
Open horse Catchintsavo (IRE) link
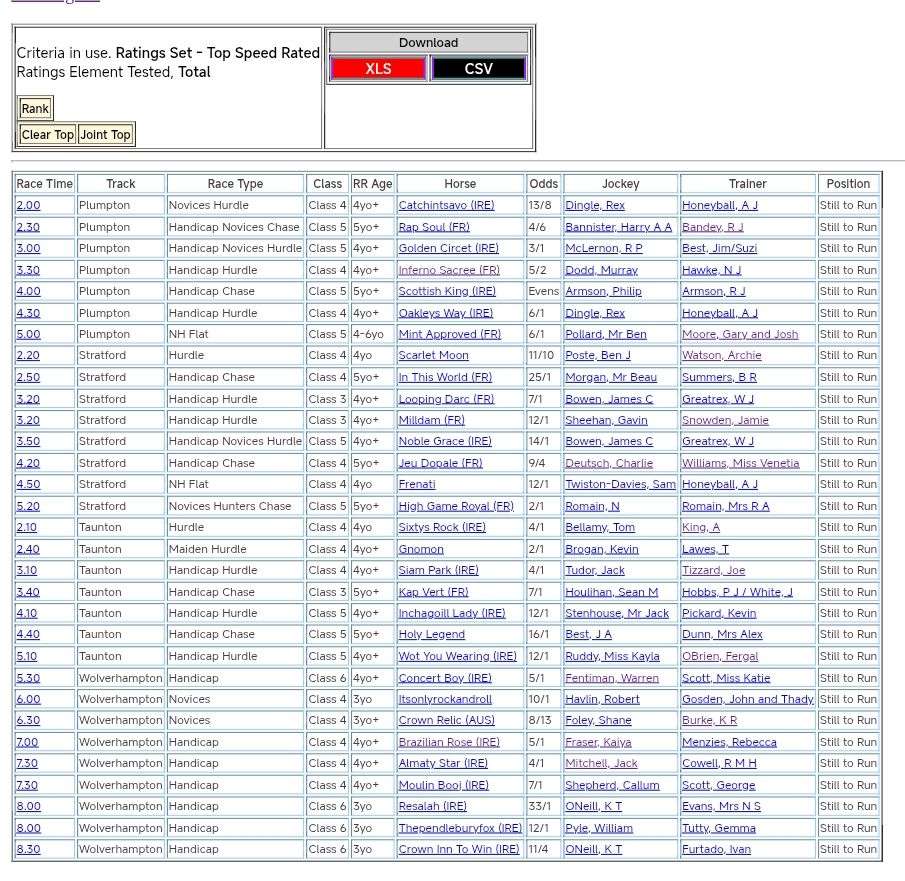pos(446,205)
